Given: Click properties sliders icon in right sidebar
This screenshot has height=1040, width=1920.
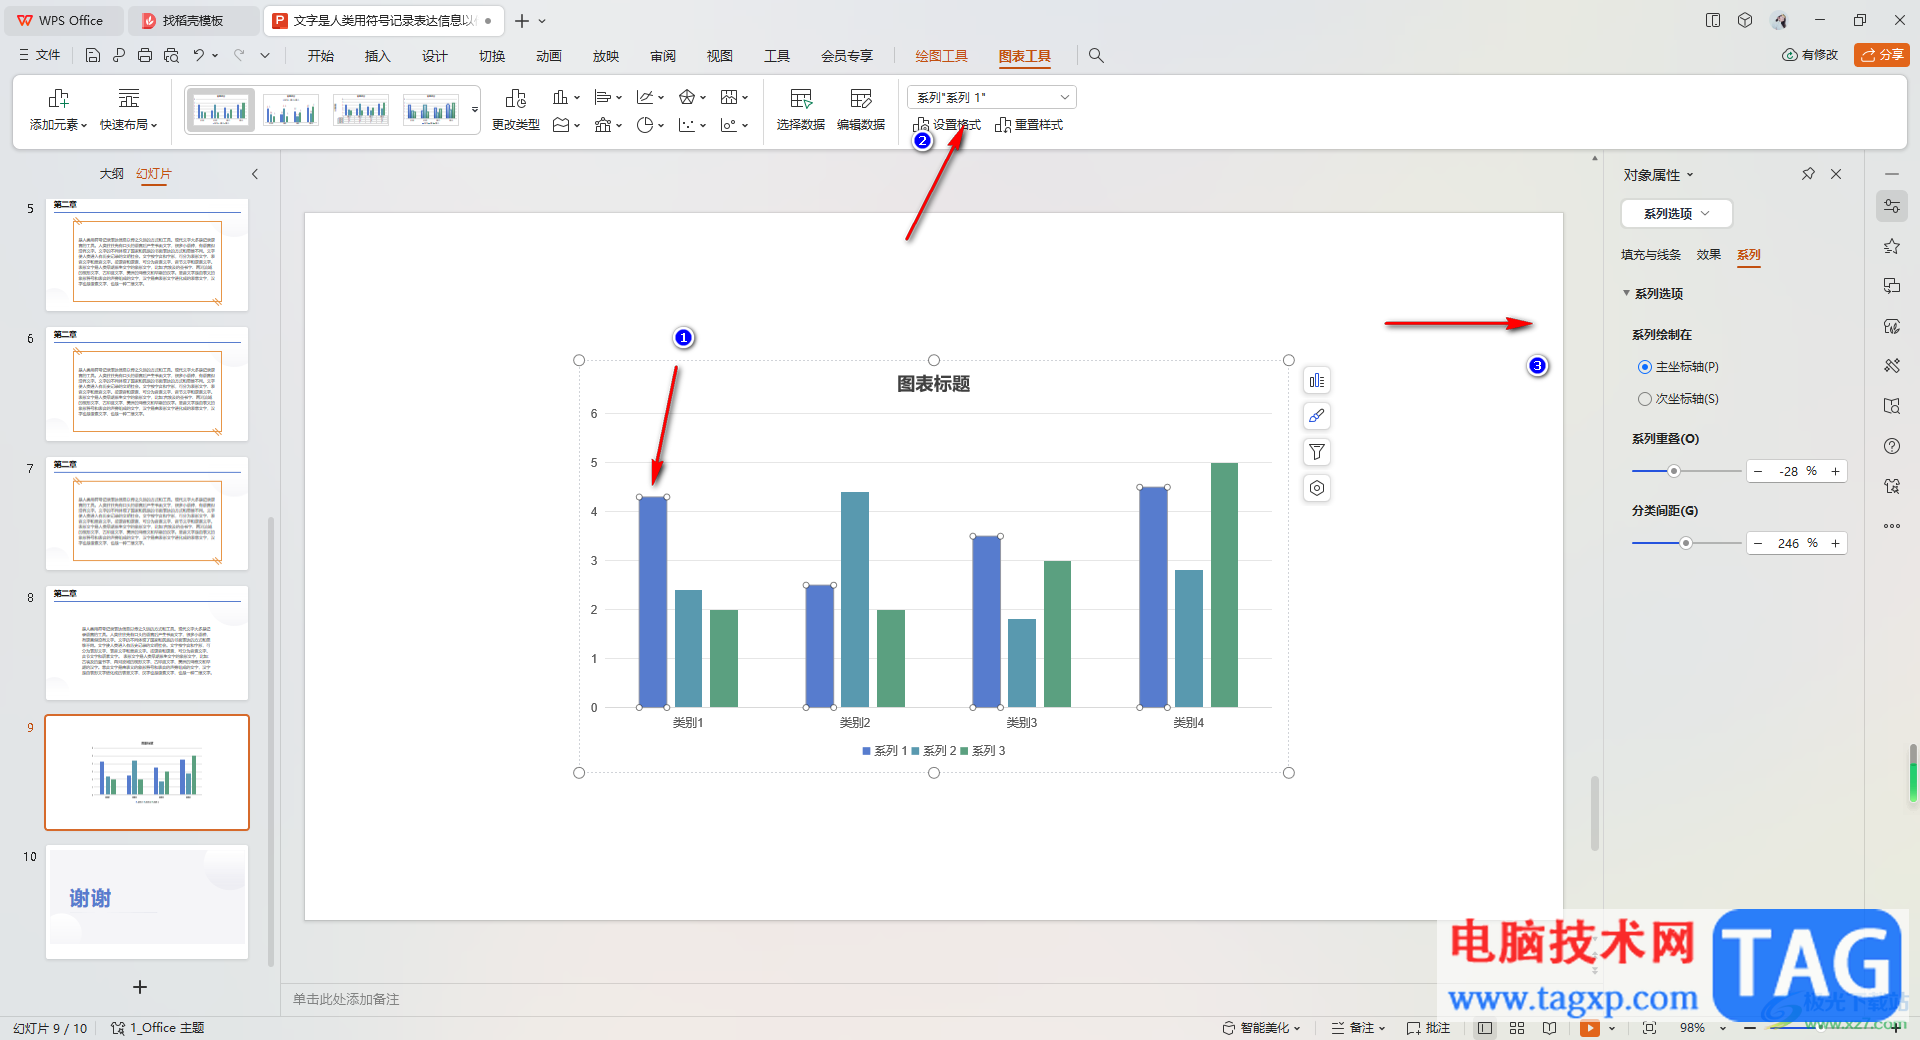Looking at the screenshot, I should 1891,206.
